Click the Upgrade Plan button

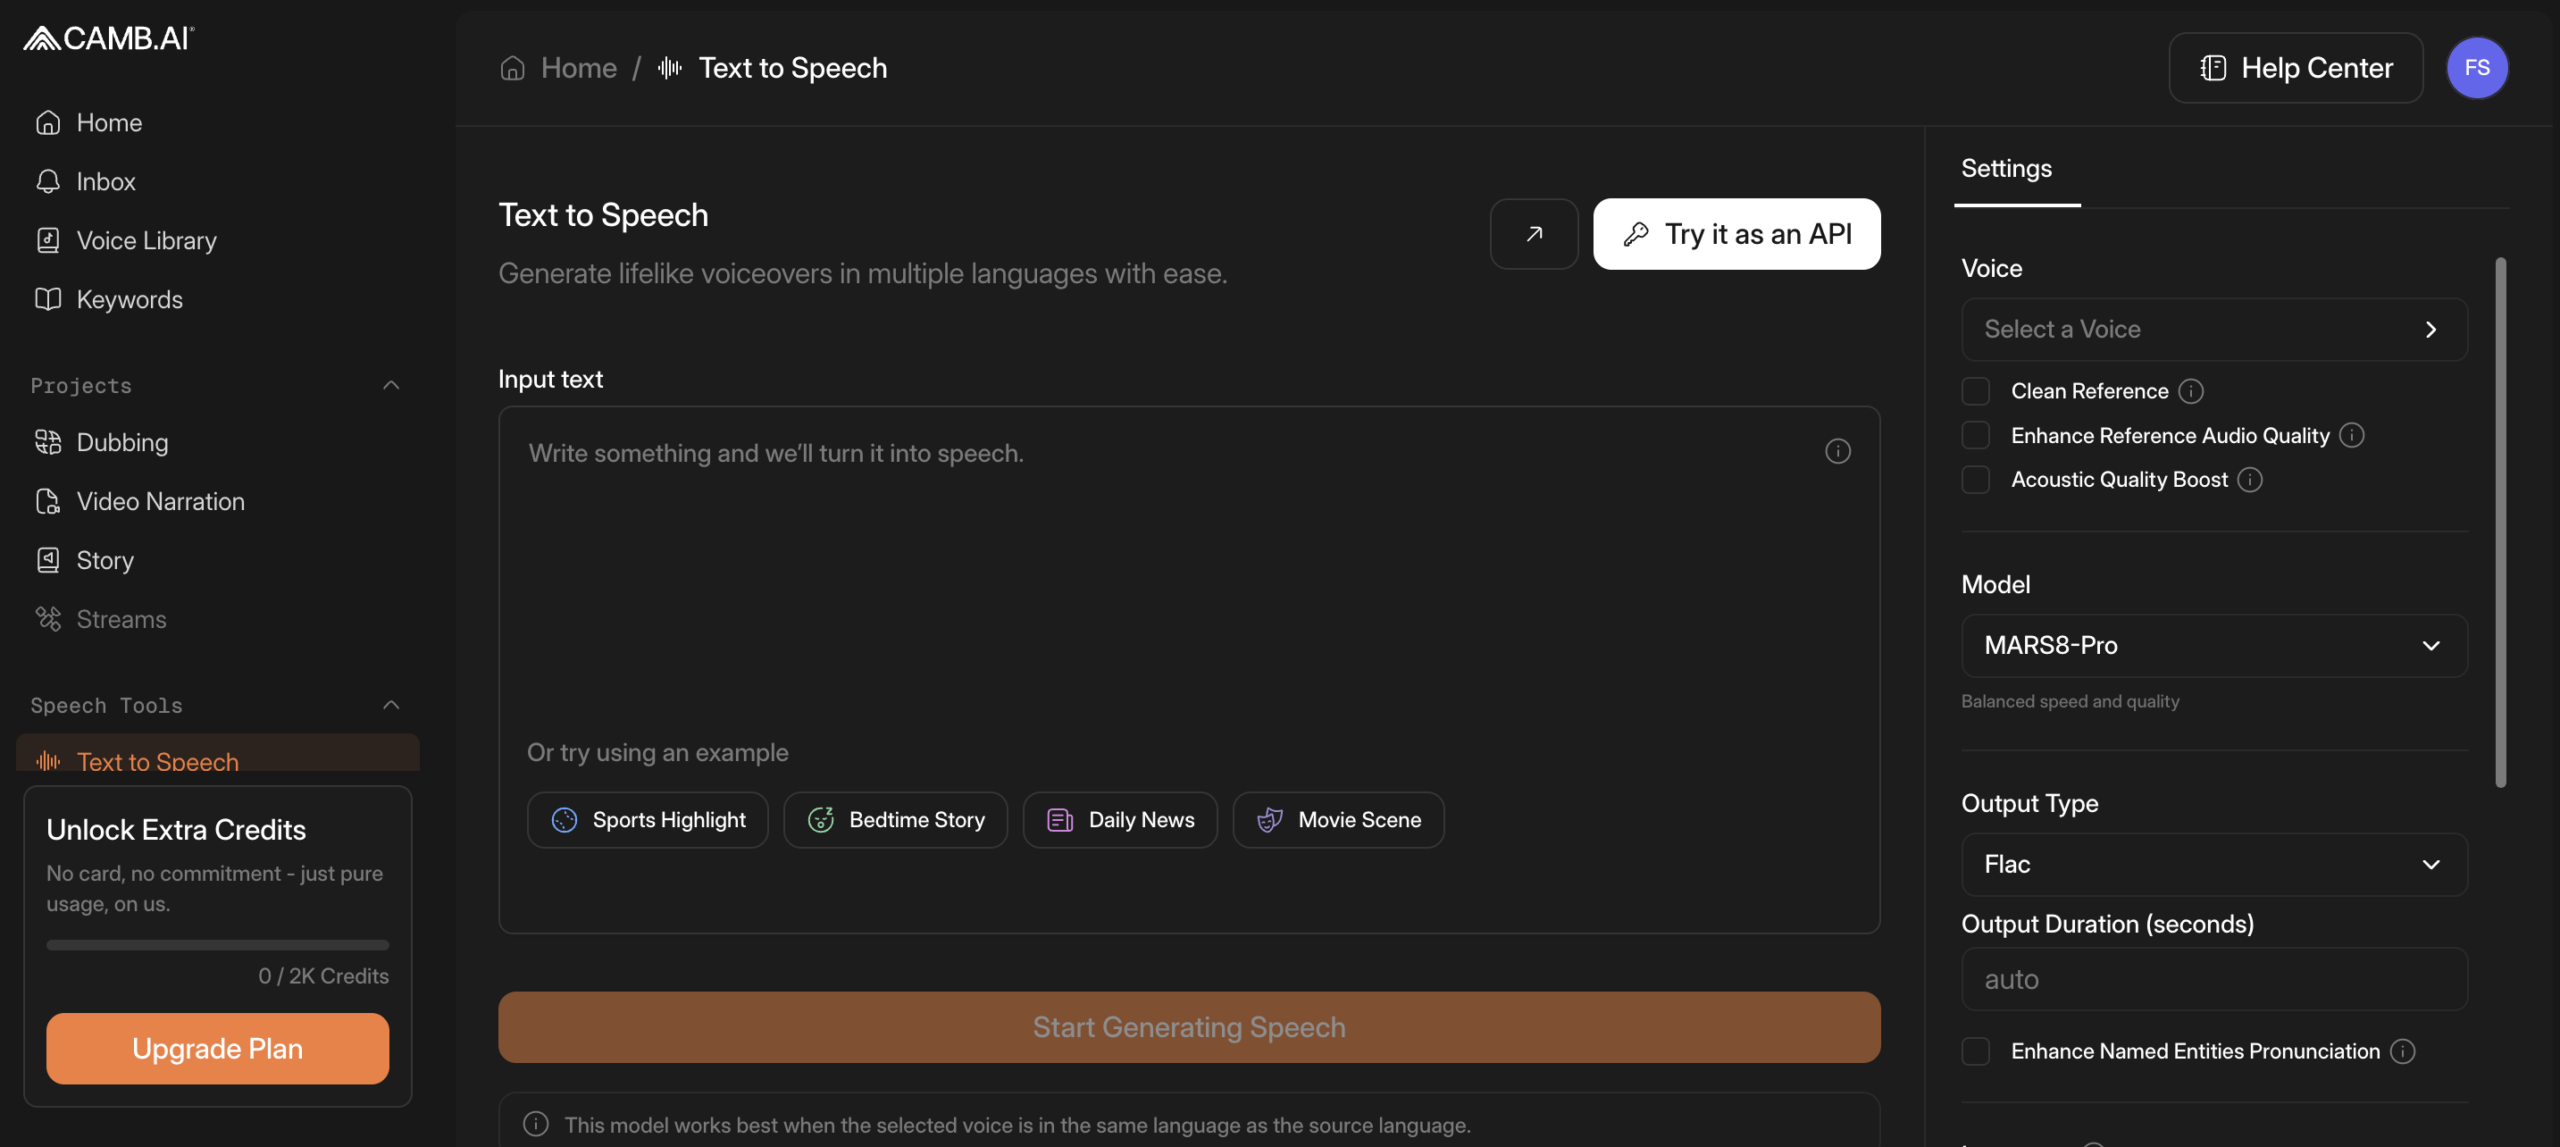[x=217, y=1049]
